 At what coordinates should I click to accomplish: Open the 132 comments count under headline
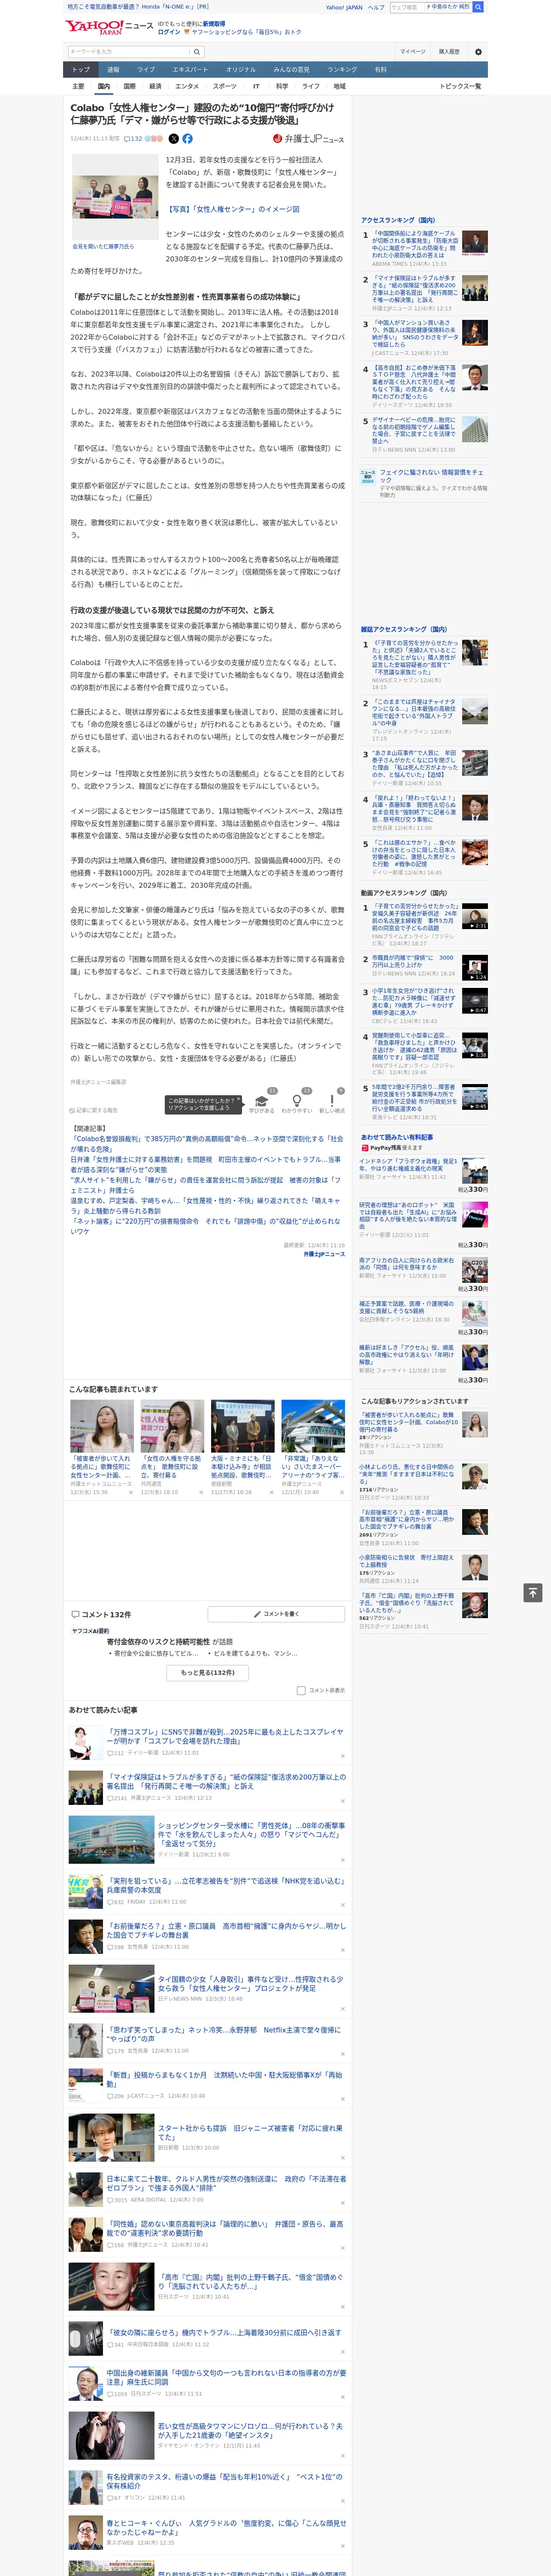(133, 139)
